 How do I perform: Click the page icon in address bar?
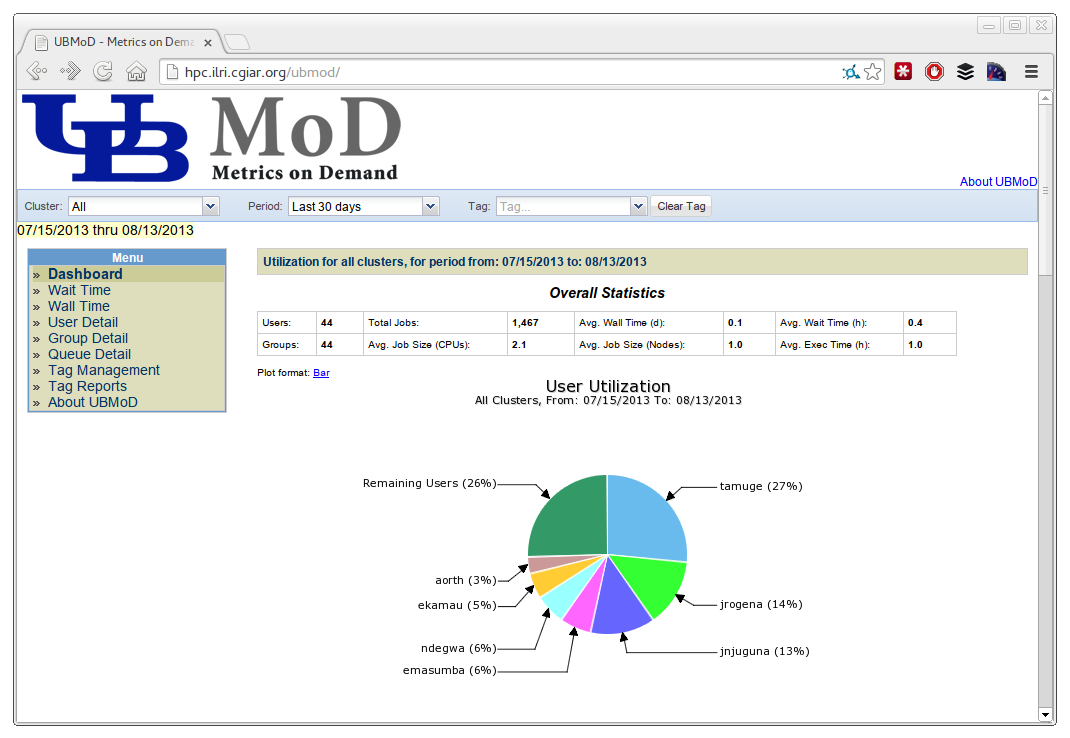click(x=173, y=72)
